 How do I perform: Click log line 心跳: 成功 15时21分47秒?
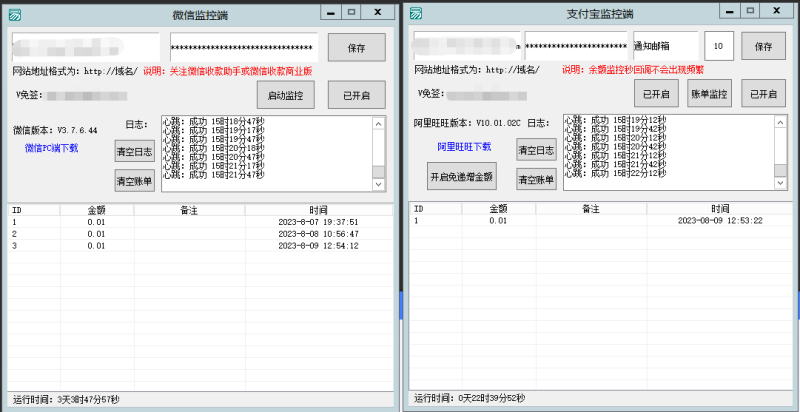click(x=214, y=174)
